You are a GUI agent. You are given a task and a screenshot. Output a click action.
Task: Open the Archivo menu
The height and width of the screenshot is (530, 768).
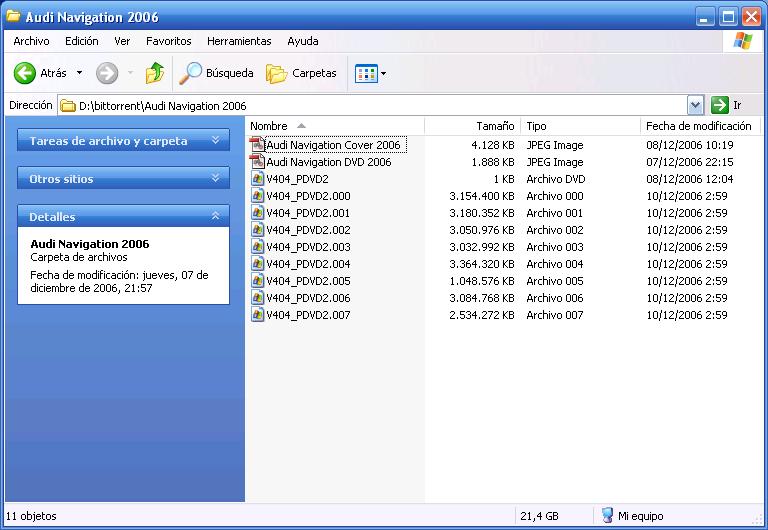click(31, 41)
